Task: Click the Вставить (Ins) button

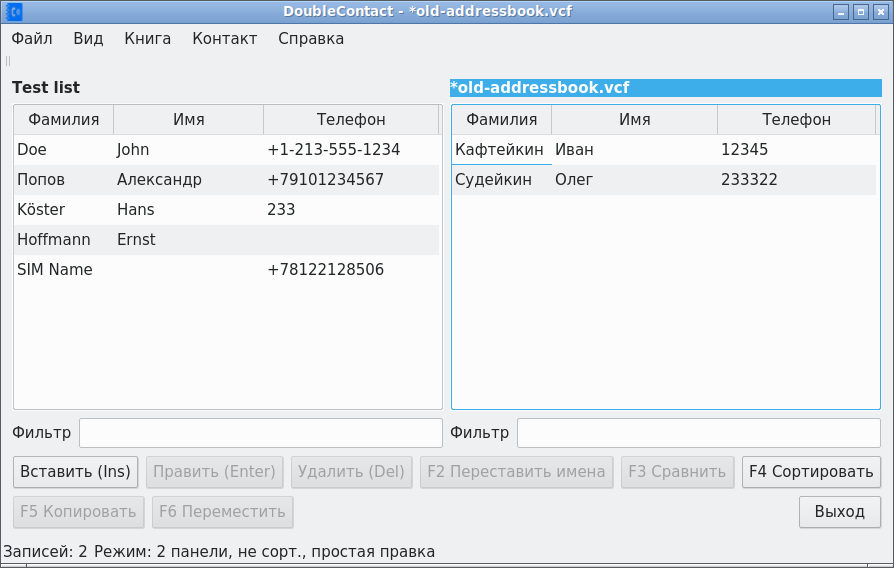Action: click(75, 472)
